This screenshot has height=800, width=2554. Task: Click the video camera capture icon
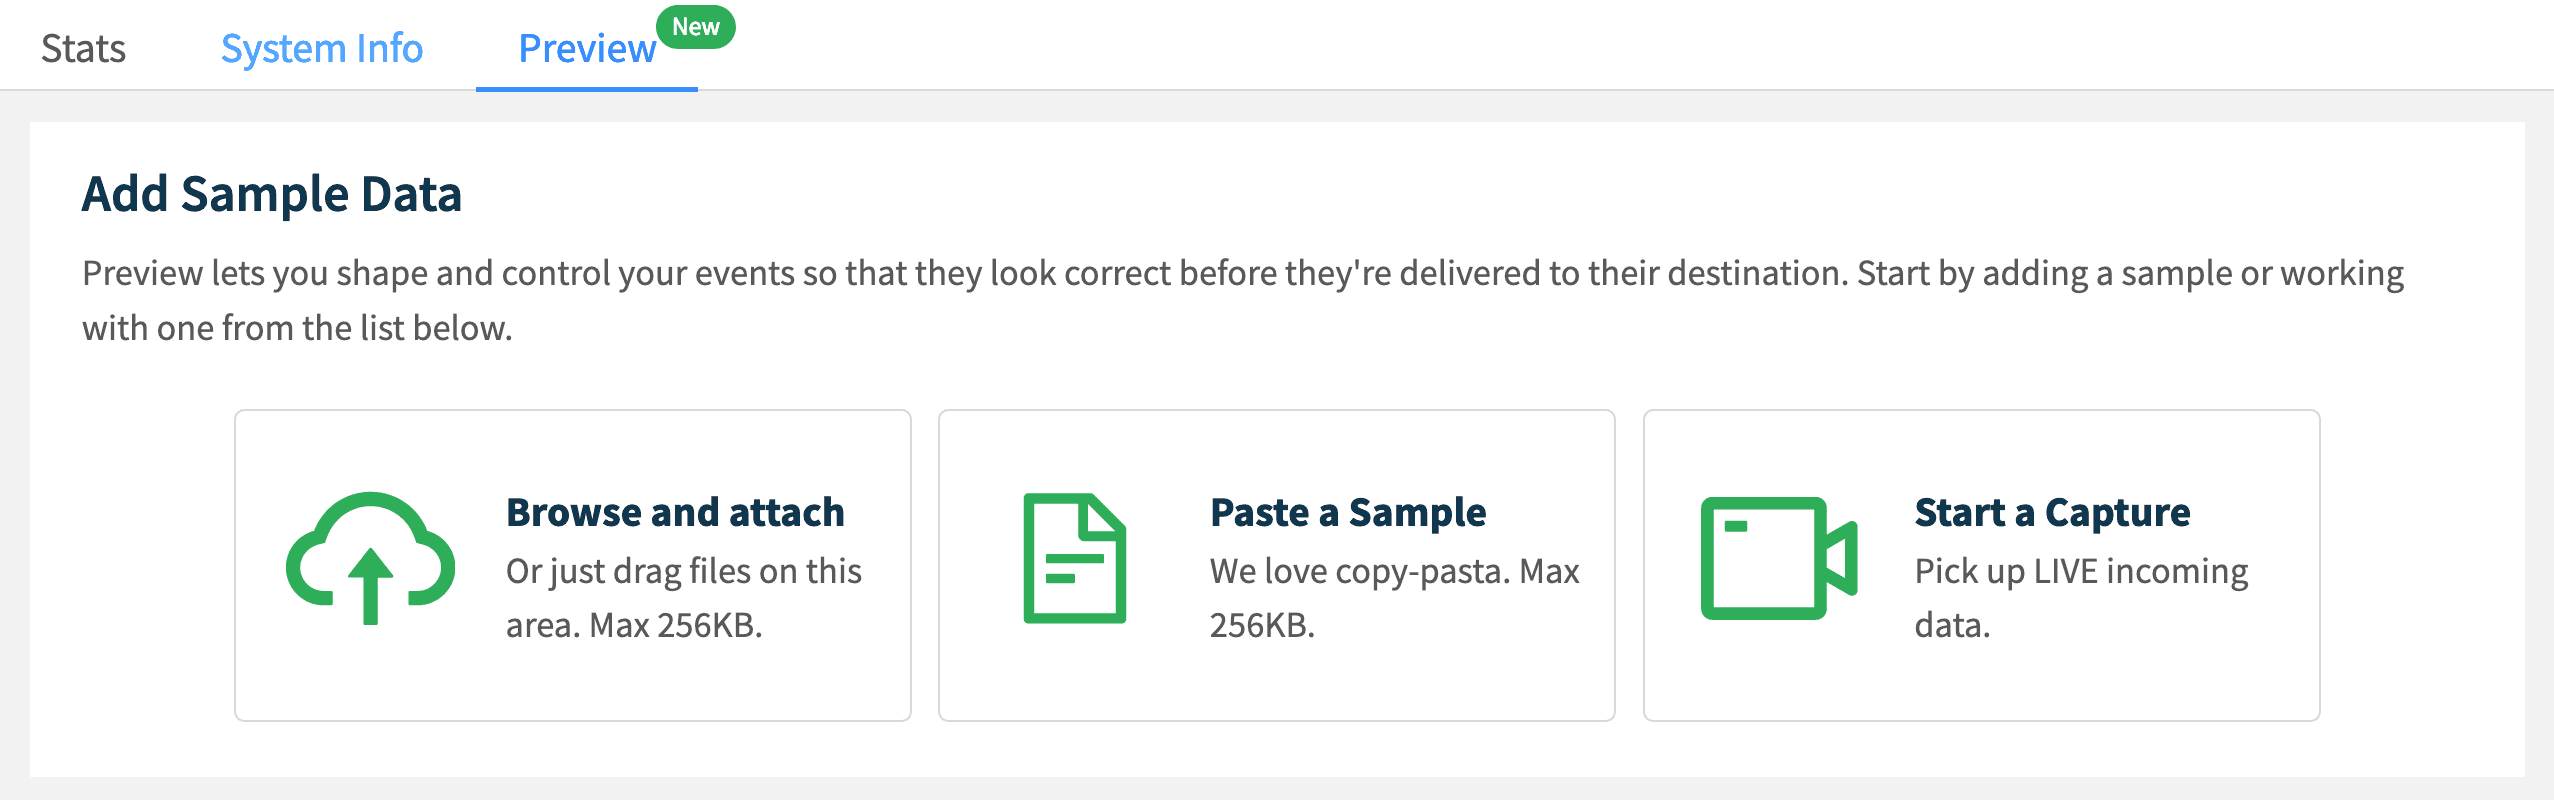coord(1778,558)
